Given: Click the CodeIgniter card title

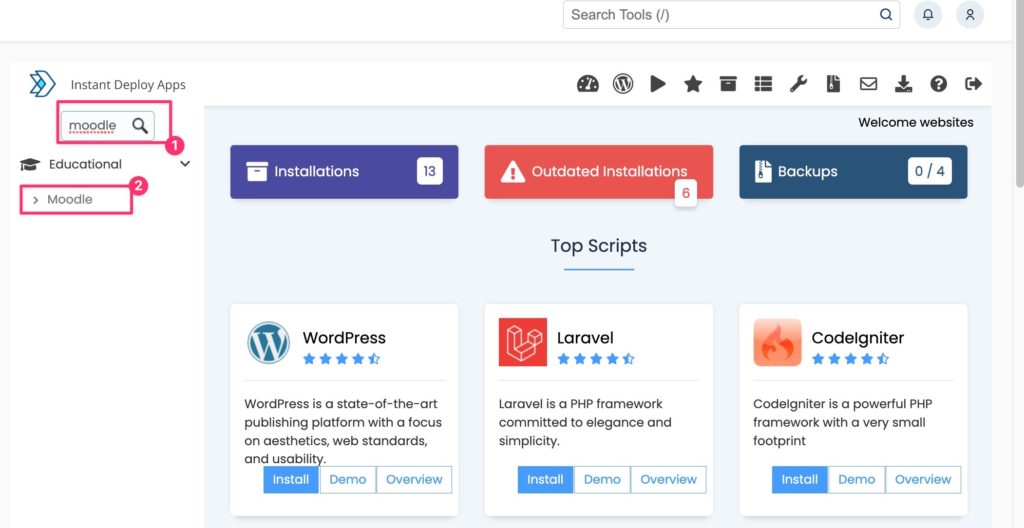Looking at the screenshot, I should [858, 338].
